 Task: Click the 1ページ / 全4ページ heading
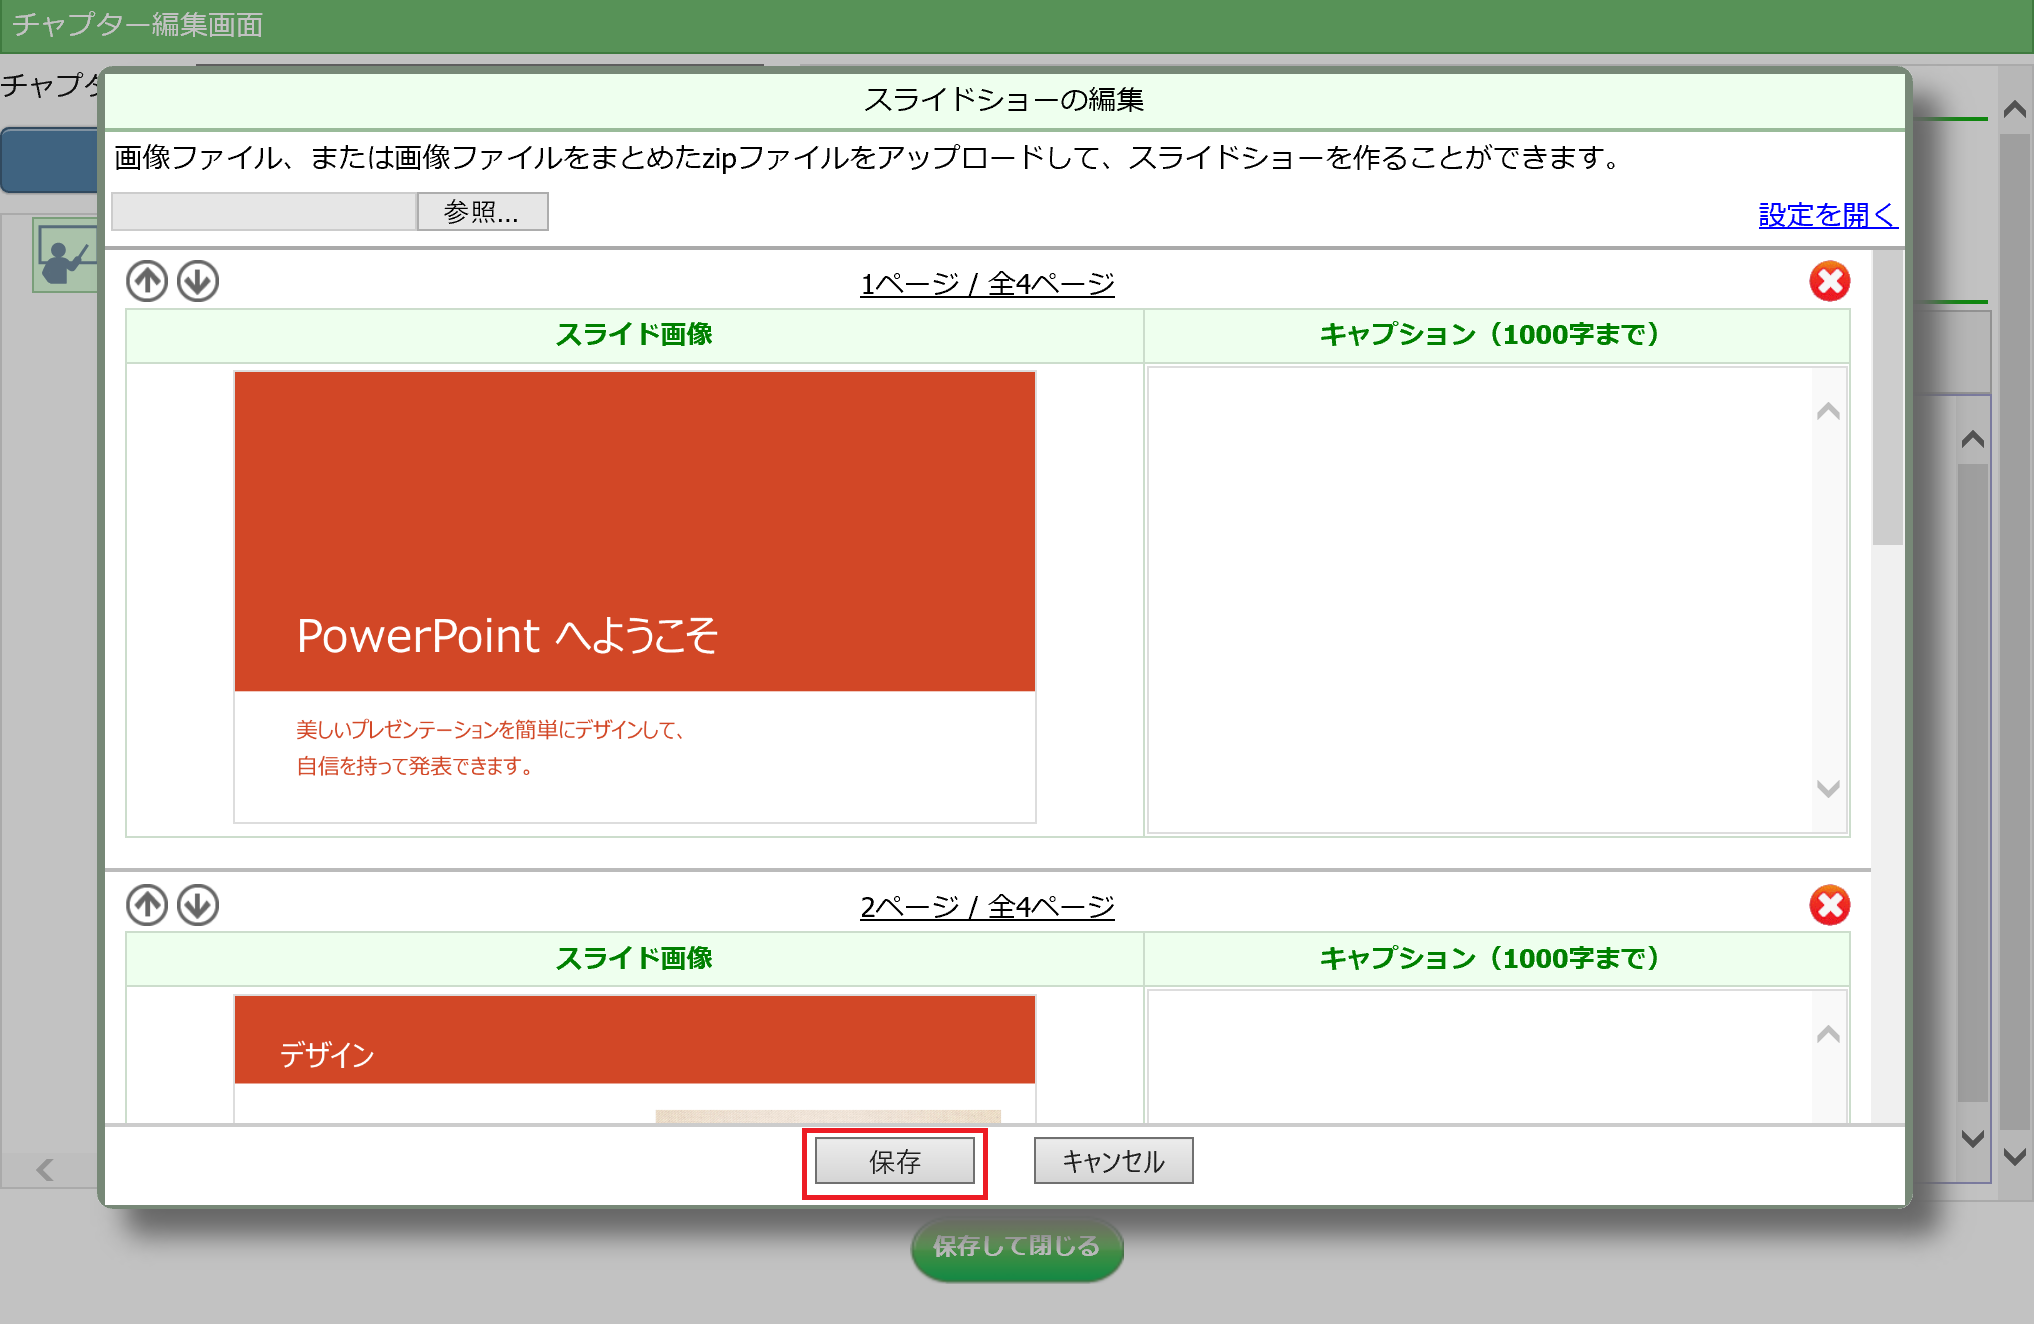987,284
